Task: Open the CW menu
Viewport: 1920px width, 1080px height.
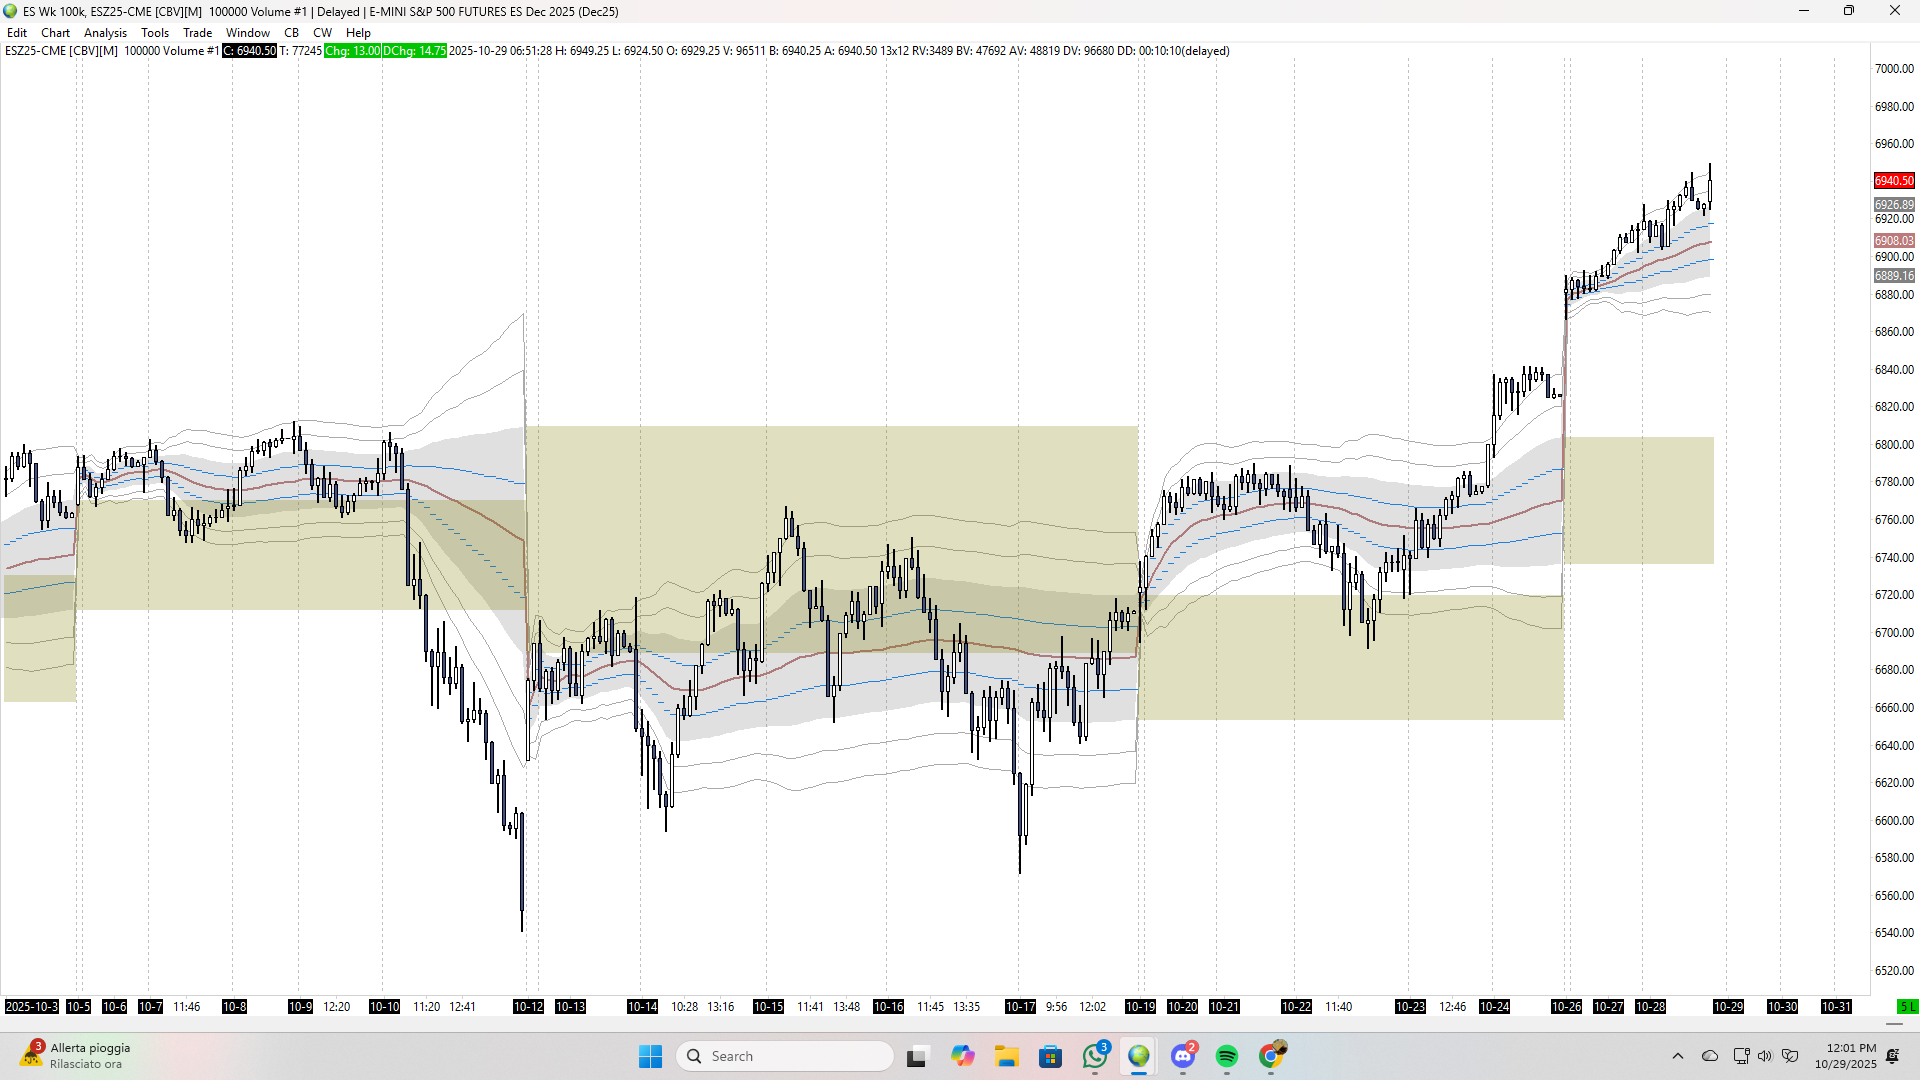Action: (322, 32)
